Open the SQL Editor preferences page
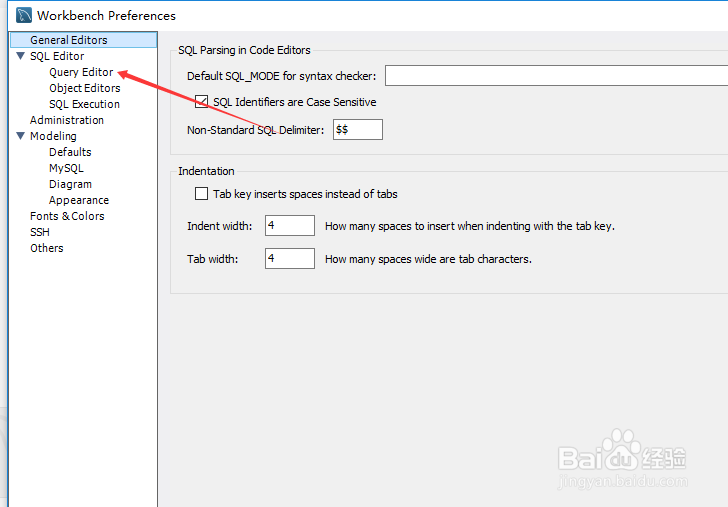Screen dimensions: 728x507 tap(57, 56)
